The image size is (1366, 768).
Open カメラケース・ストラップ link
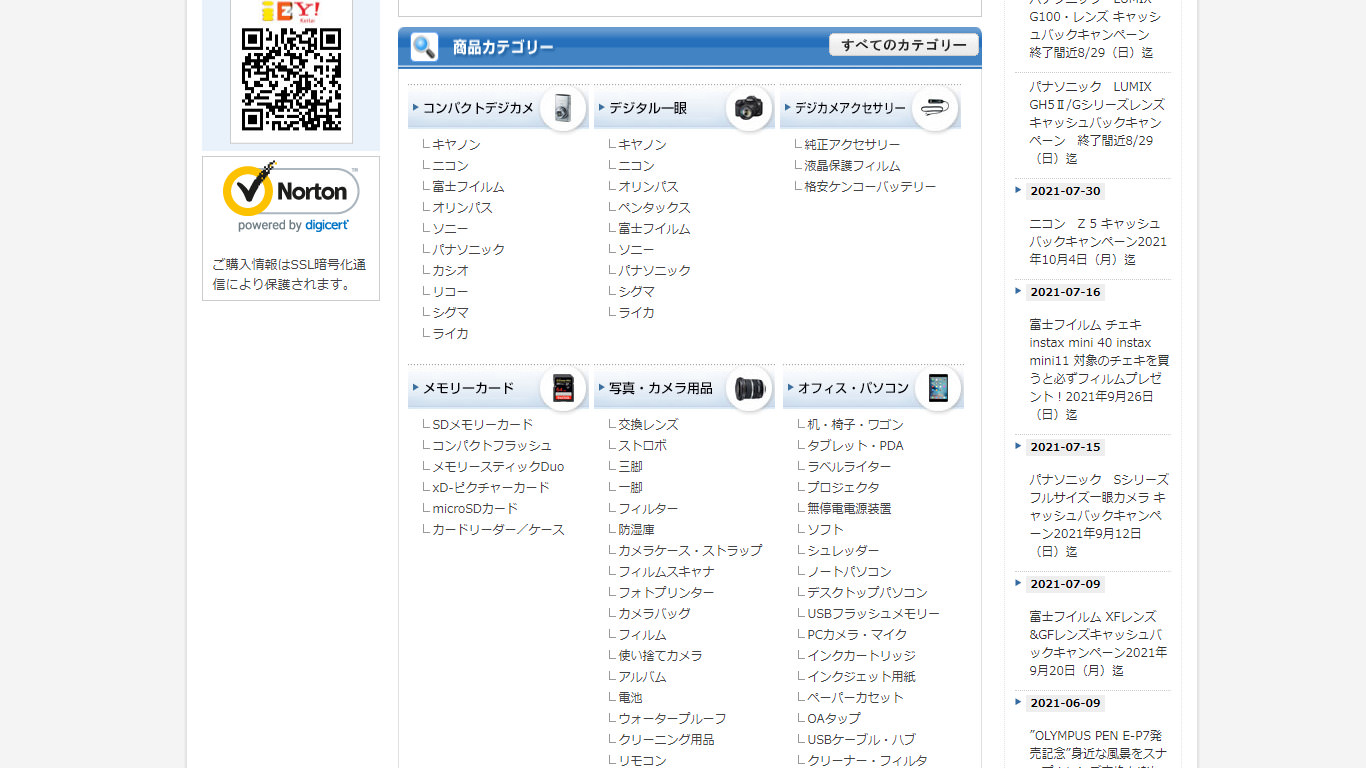click(690, 551)
